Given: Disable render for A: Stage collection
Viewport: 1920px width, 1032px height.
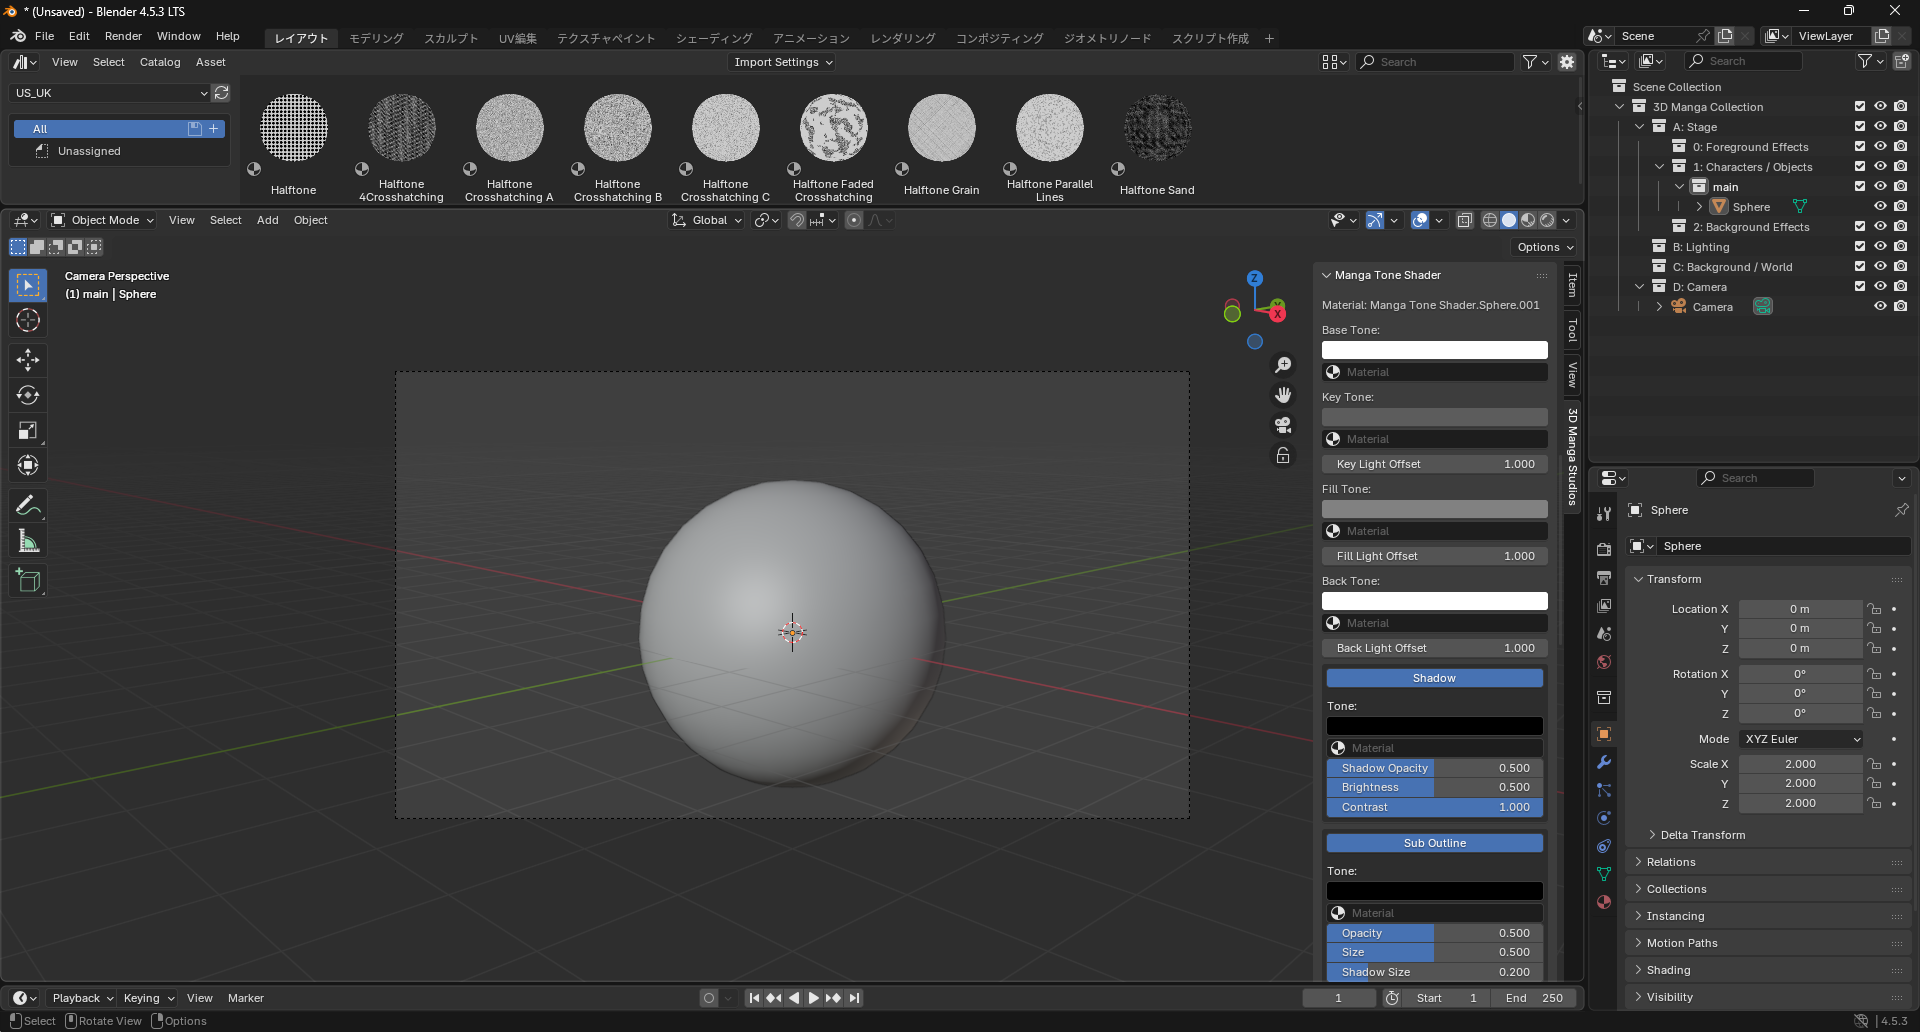Looking at the screenshot, I should [x=1900, y=127].
